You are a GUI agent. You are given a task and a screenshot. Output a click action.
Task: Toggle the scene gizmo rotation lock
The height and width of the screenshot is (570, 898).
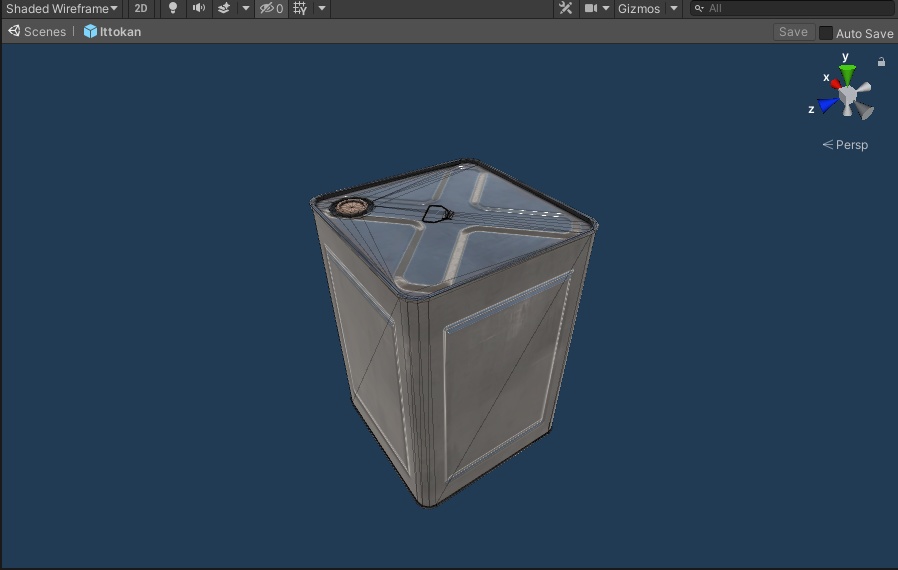coord(881,61)
